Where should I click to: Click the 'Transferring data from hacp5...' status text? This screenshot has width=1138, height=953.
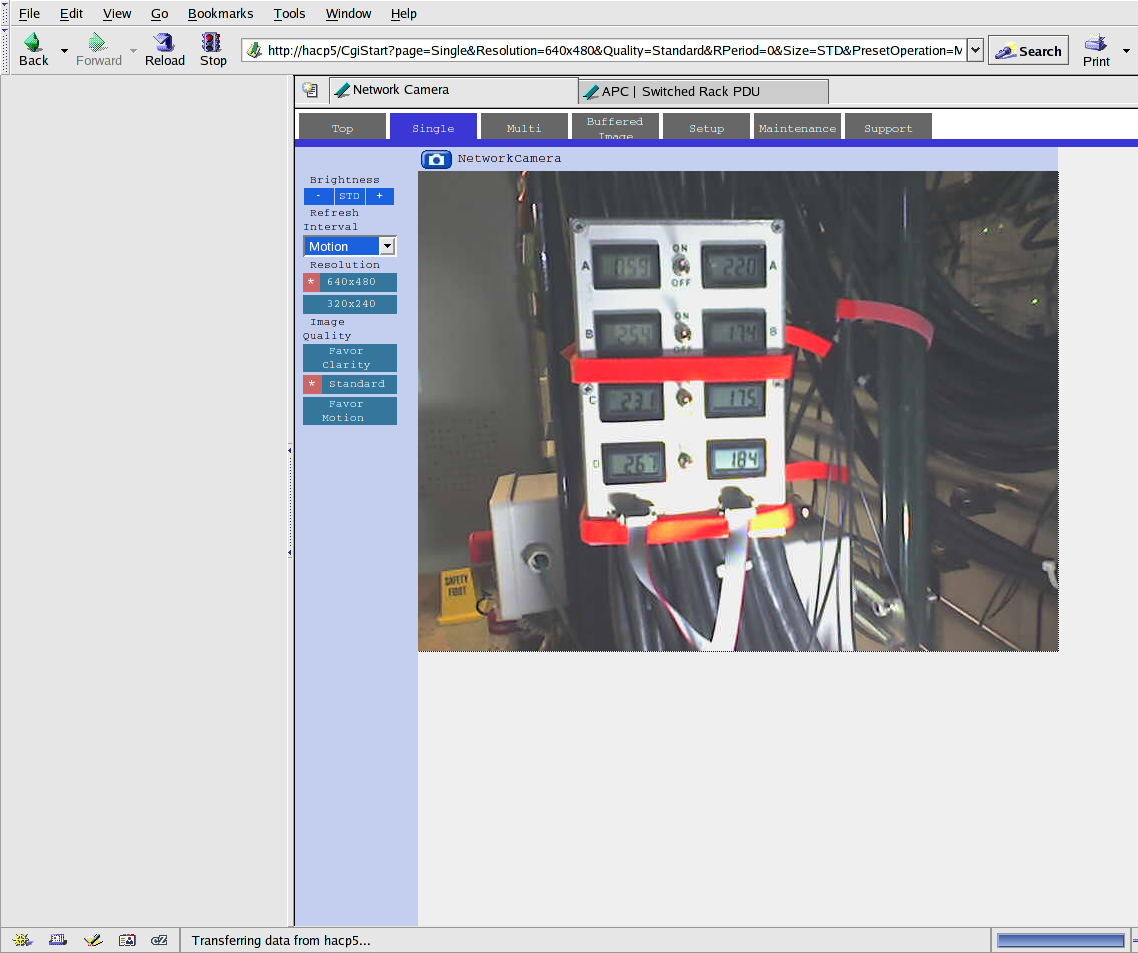pyautogui.click(x=281, y=941)
